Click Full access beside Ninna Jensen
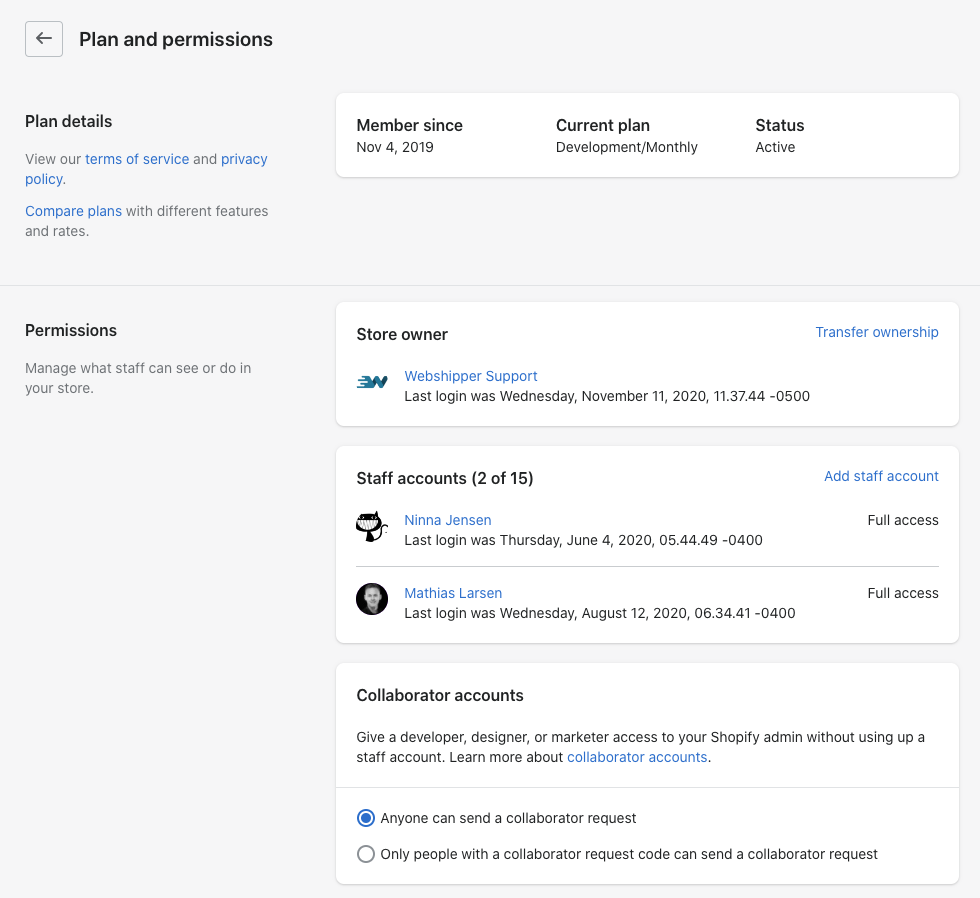 point(902,520)
